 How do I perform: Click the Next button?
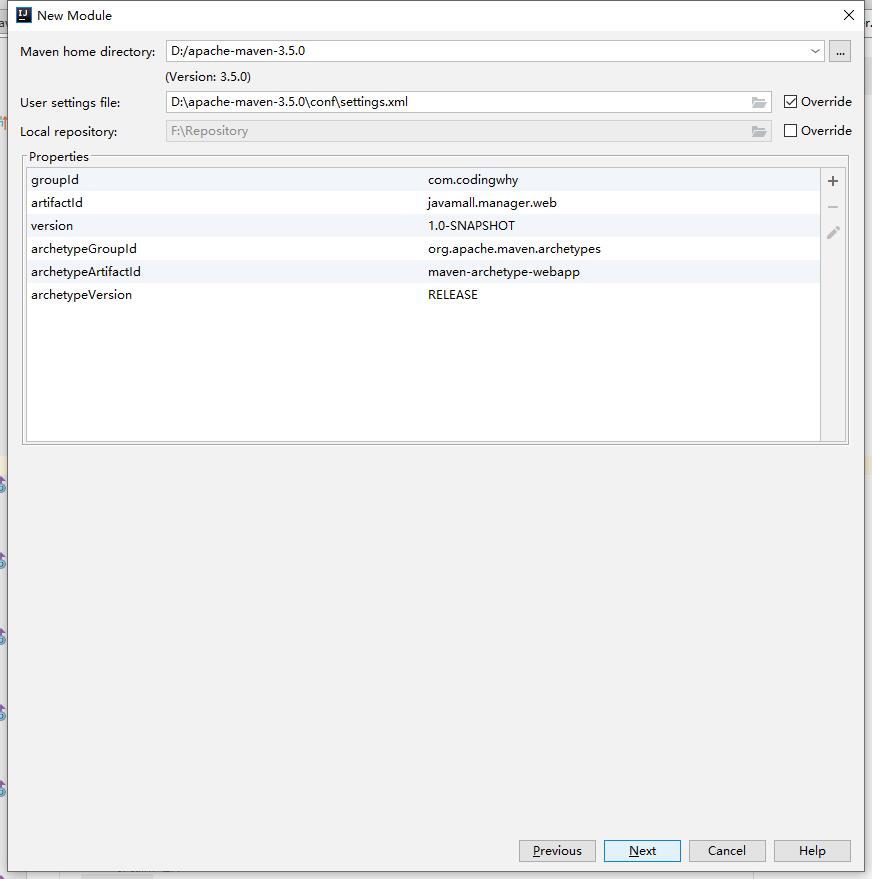642,851
